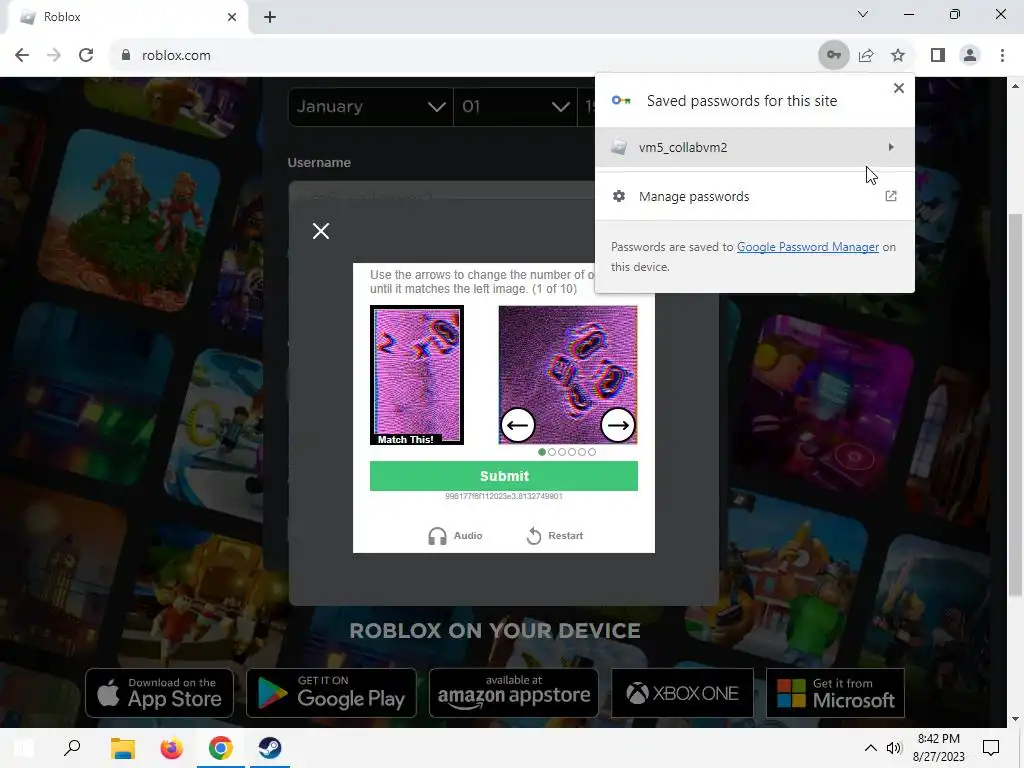Open the volume control in the tray
The height and width of the screenshot is (768, 1024).
(894, 748)
